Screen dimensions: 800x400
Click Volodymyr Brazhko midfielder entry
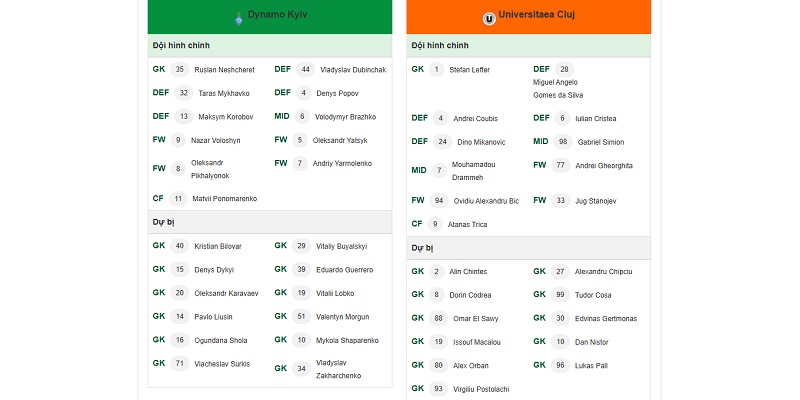[x=345, y=117]
